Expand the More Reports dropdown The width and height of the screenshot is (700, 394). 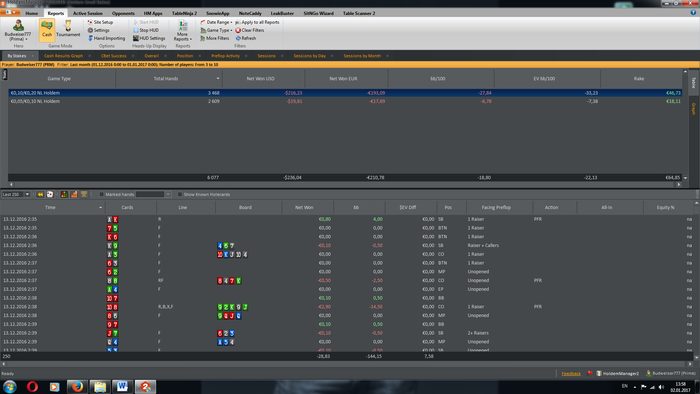pyautogui.click(x=183, y=30)
